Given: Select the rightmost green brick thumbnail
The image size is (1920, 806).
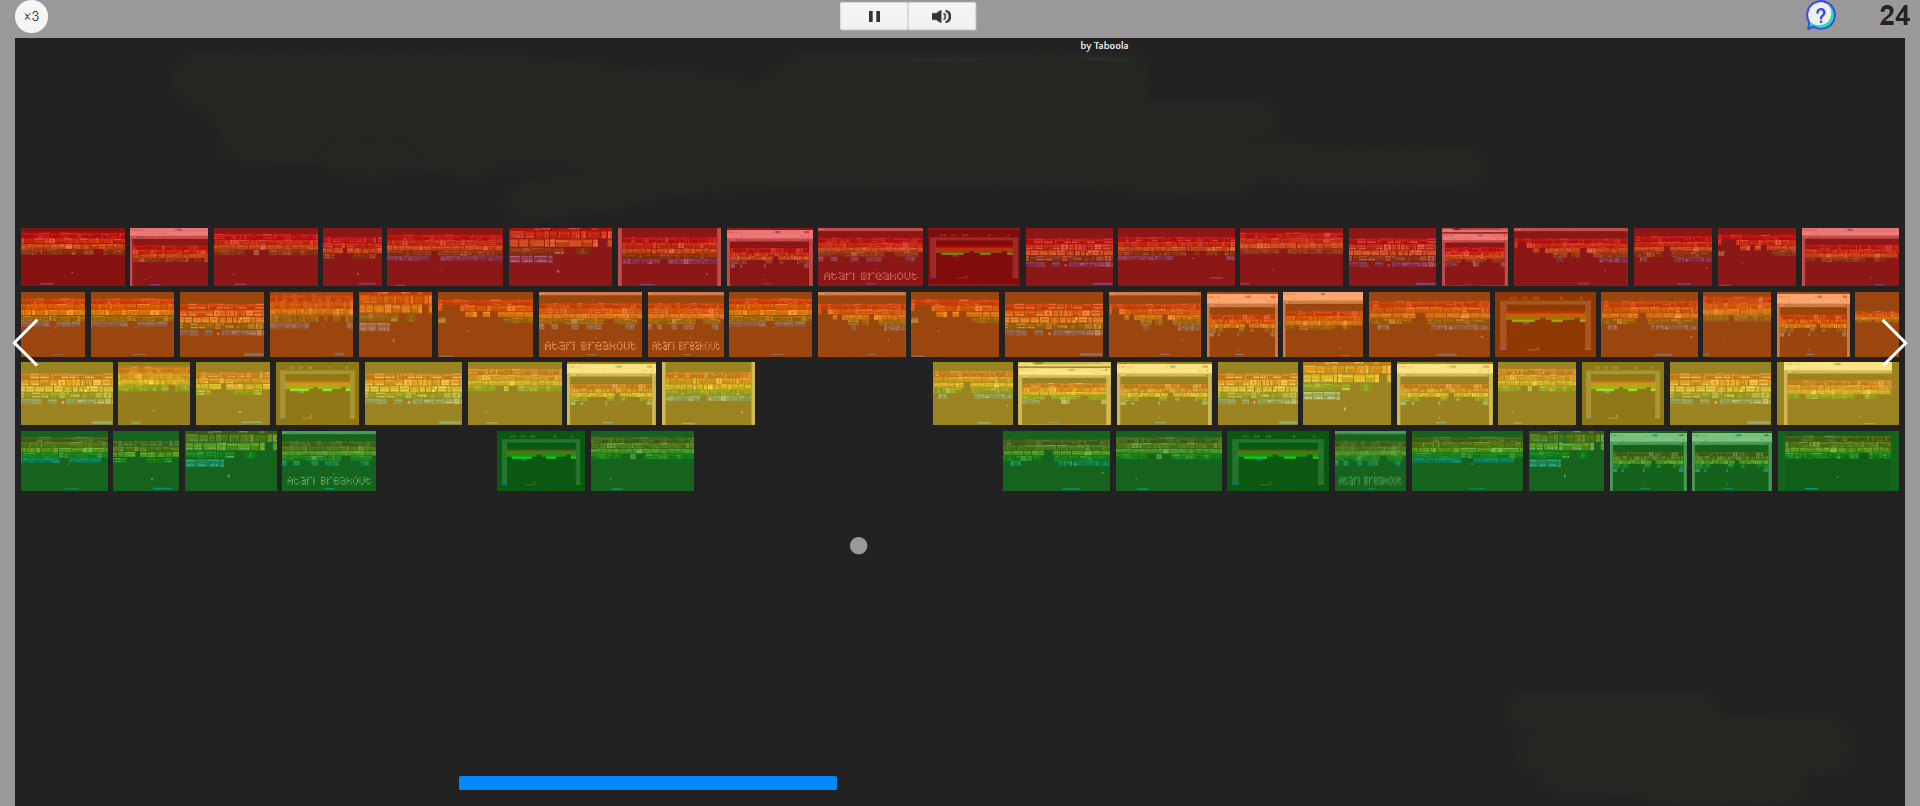Looking at the screenshot, I should [1838, 461].
